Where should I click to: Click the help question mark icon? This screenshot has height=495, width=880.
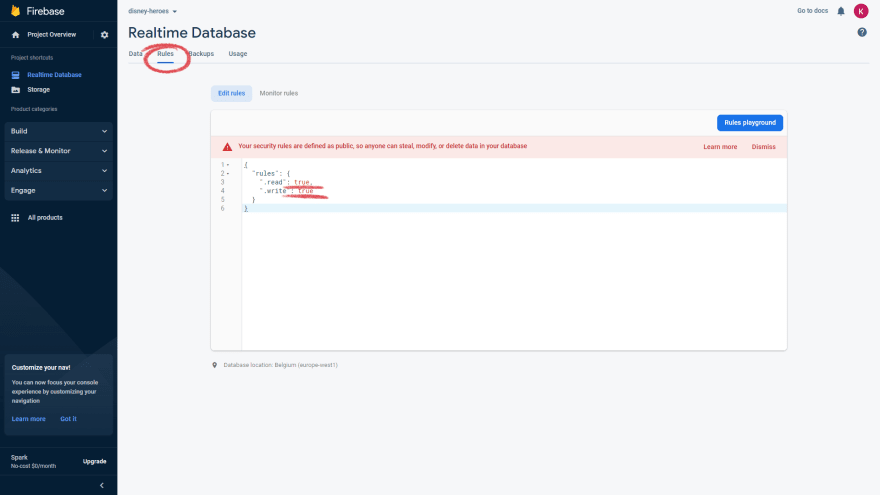(862, 33)
